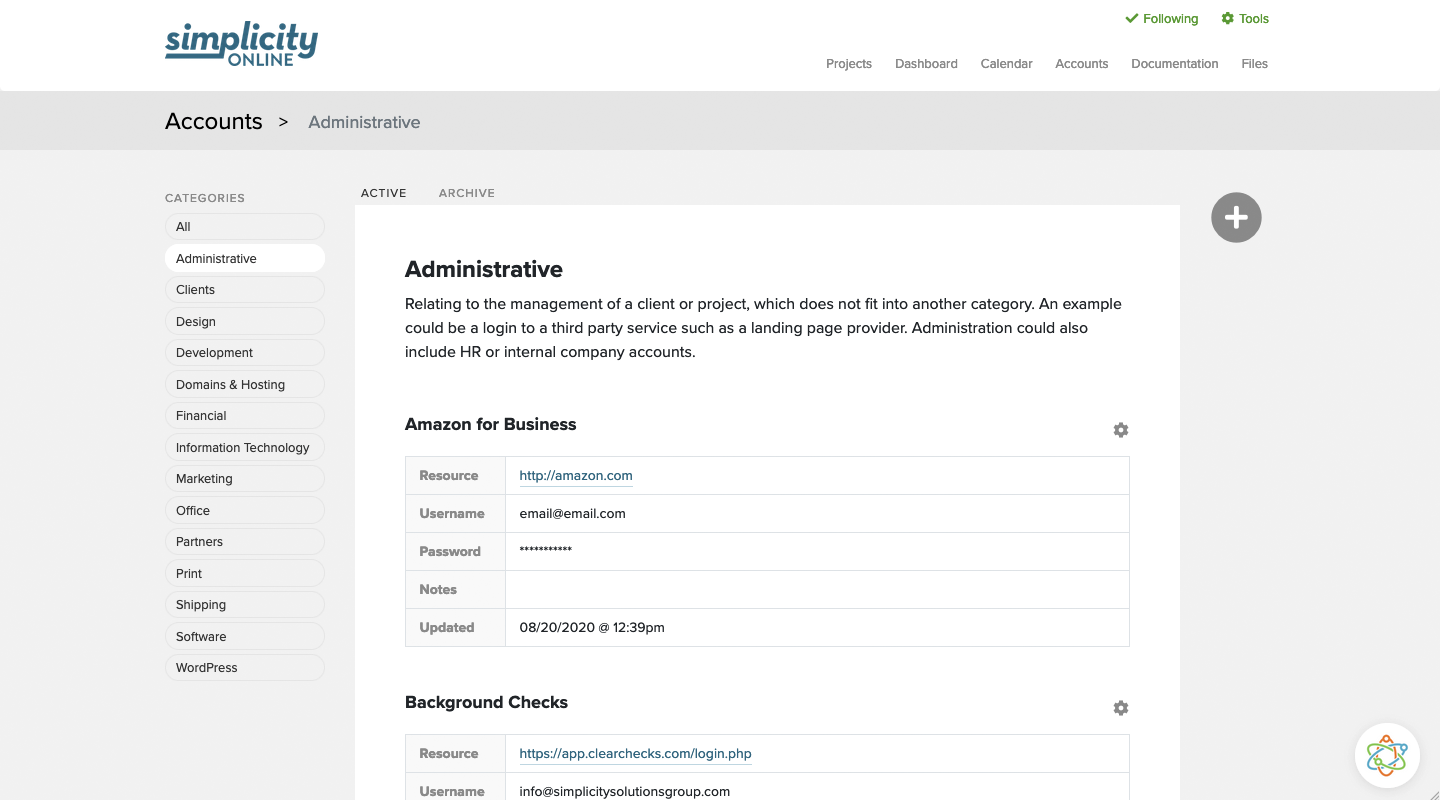Open the gear settings for Amazon for Business
This screenshot has width=1440, height=800.
1121,430
